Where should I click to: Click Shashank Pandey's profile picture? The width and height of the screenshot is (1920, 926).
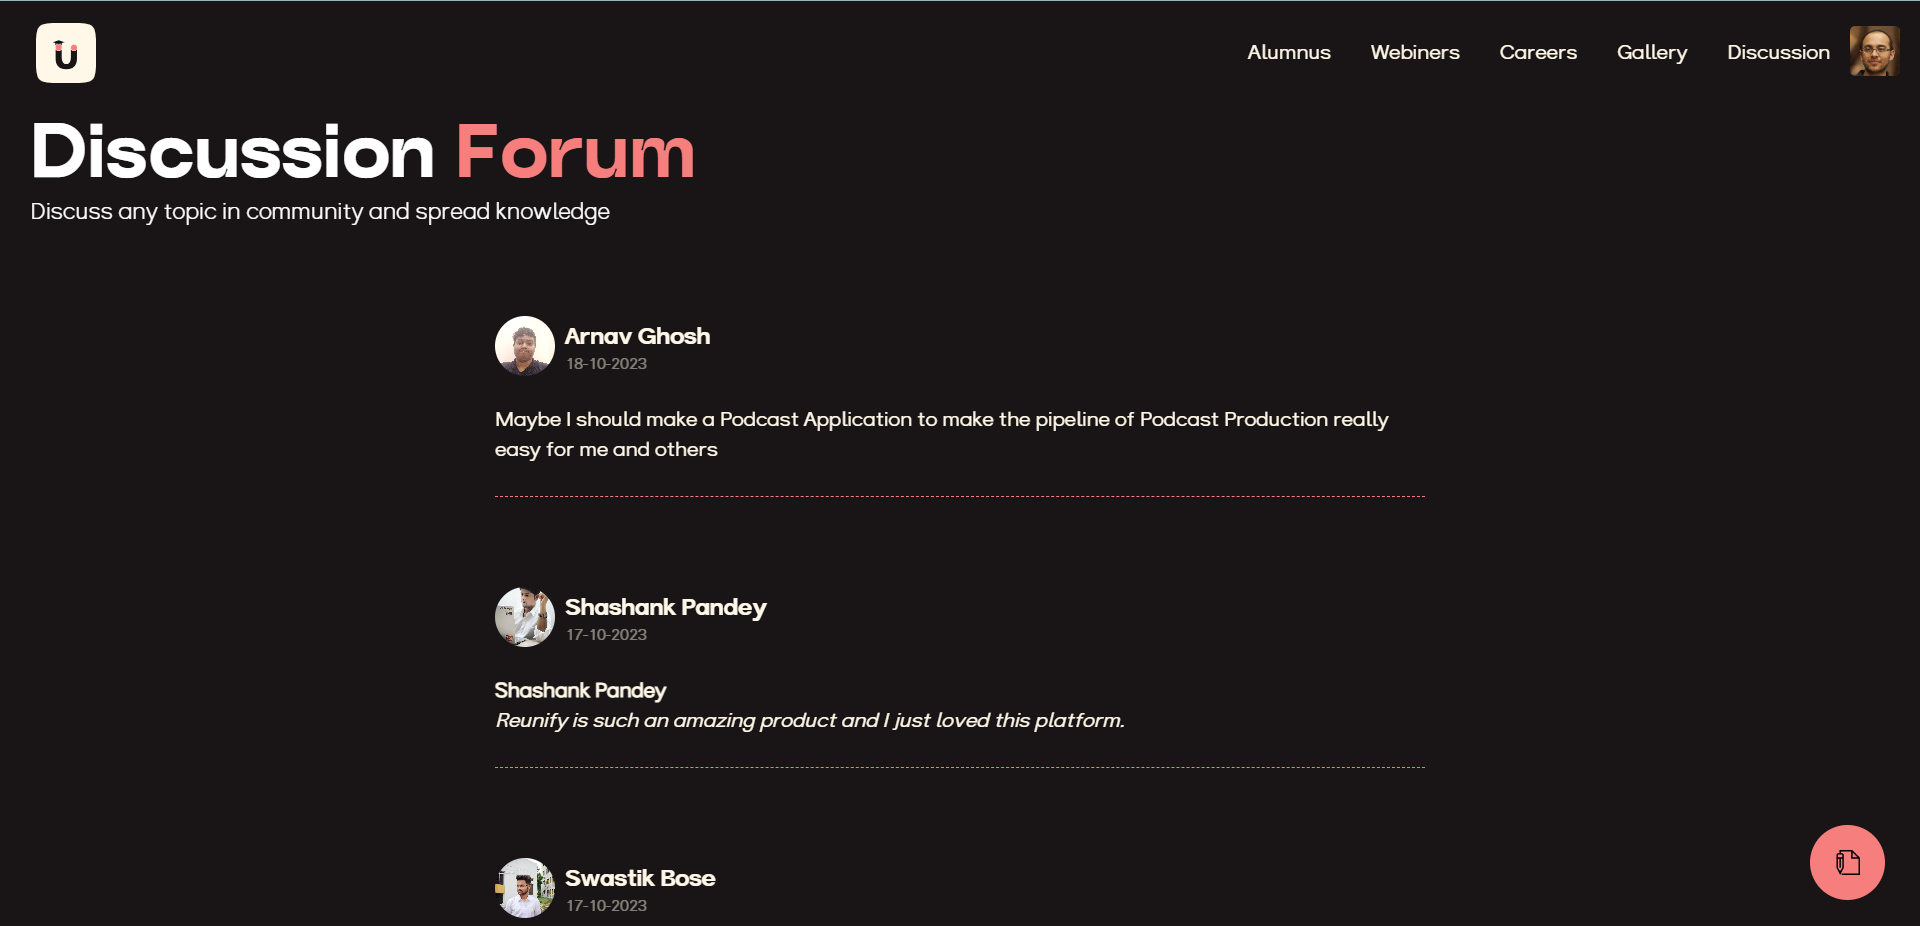tap(524, 617)
